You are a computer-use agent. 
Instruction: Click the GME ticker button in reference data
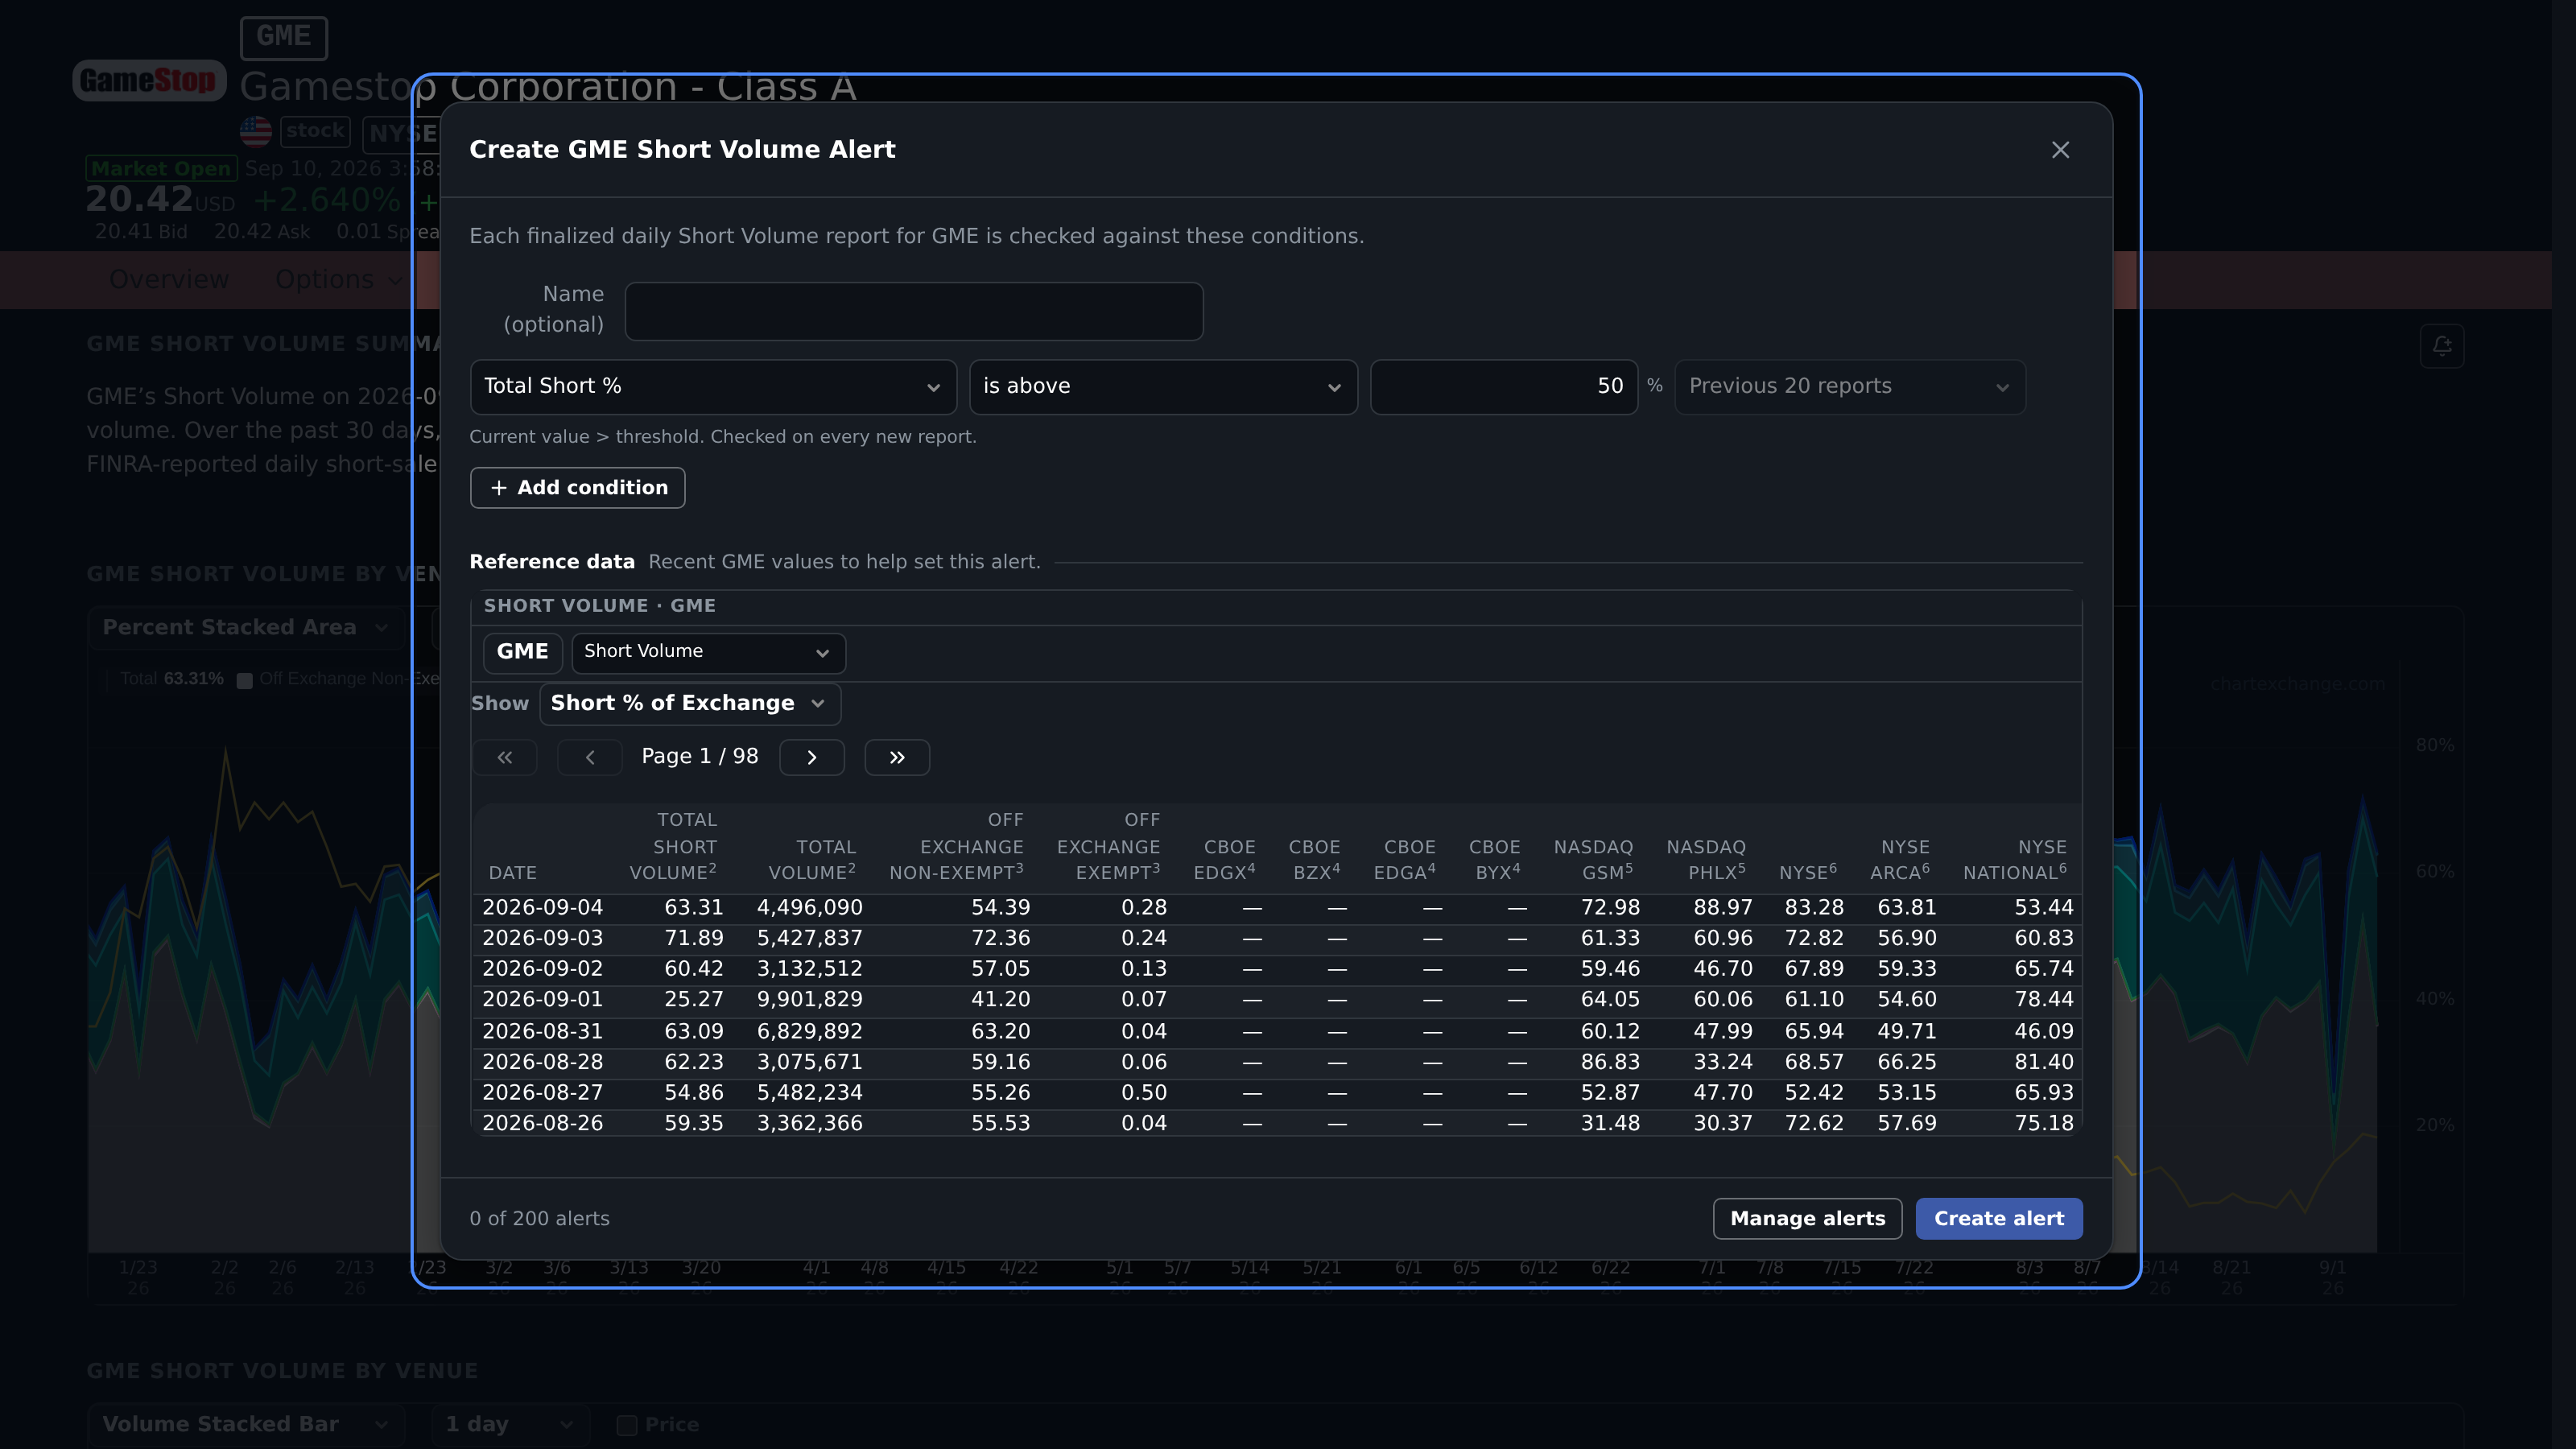523,652
